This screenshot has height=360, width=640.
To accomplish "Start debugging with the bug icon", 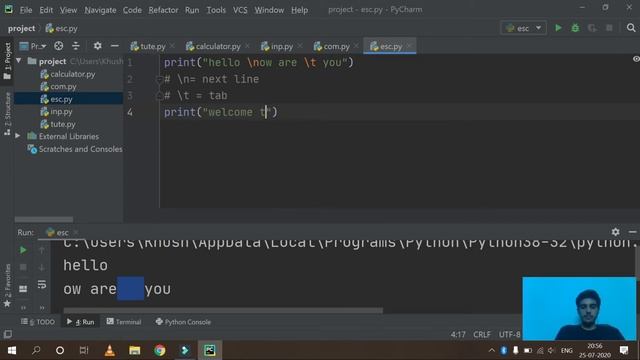I will 575,28.
